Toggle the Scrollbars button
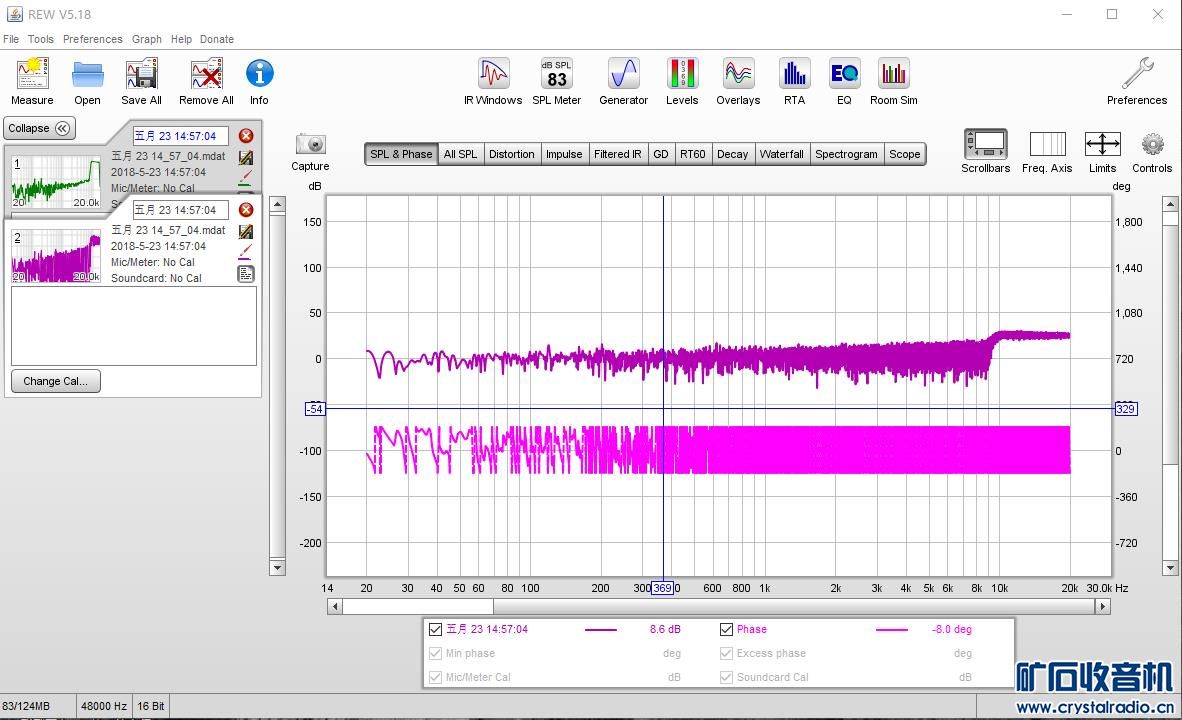1182x720 pixels. (x=985, y=145)
